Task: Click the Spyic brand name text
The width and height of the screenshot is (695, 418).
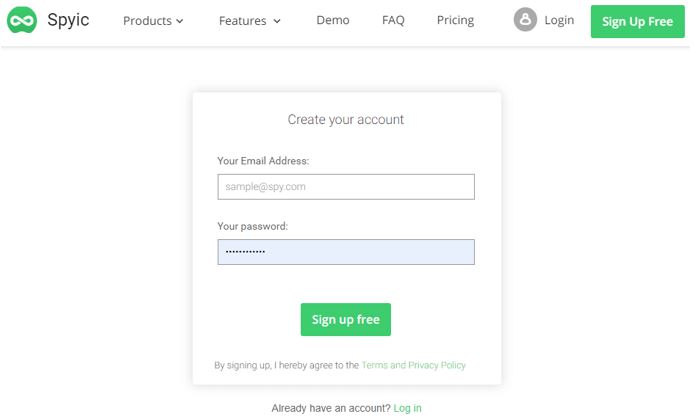Action: pos(68,20)
